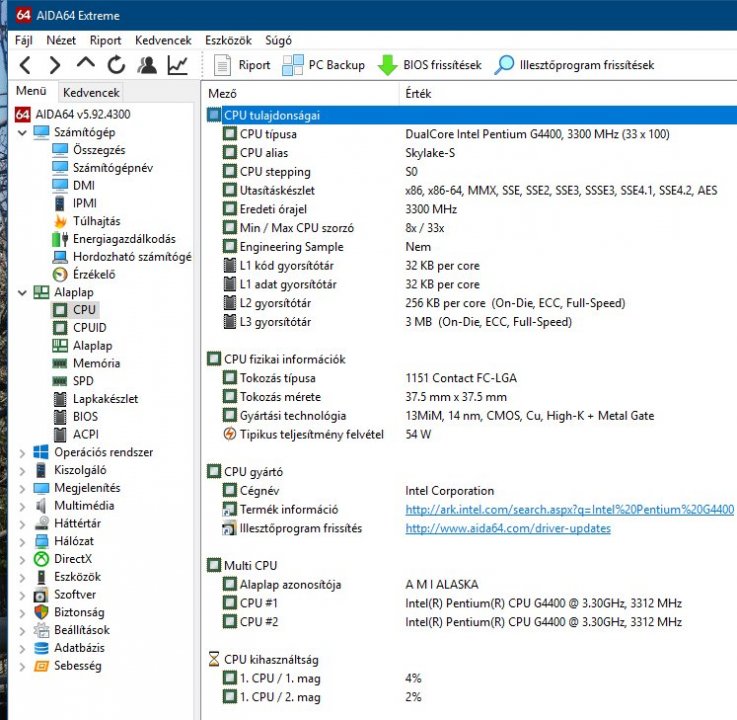
Task: Select the L3 gyorsítótár row
Action: pyautogui.click(x=471, y=322)
